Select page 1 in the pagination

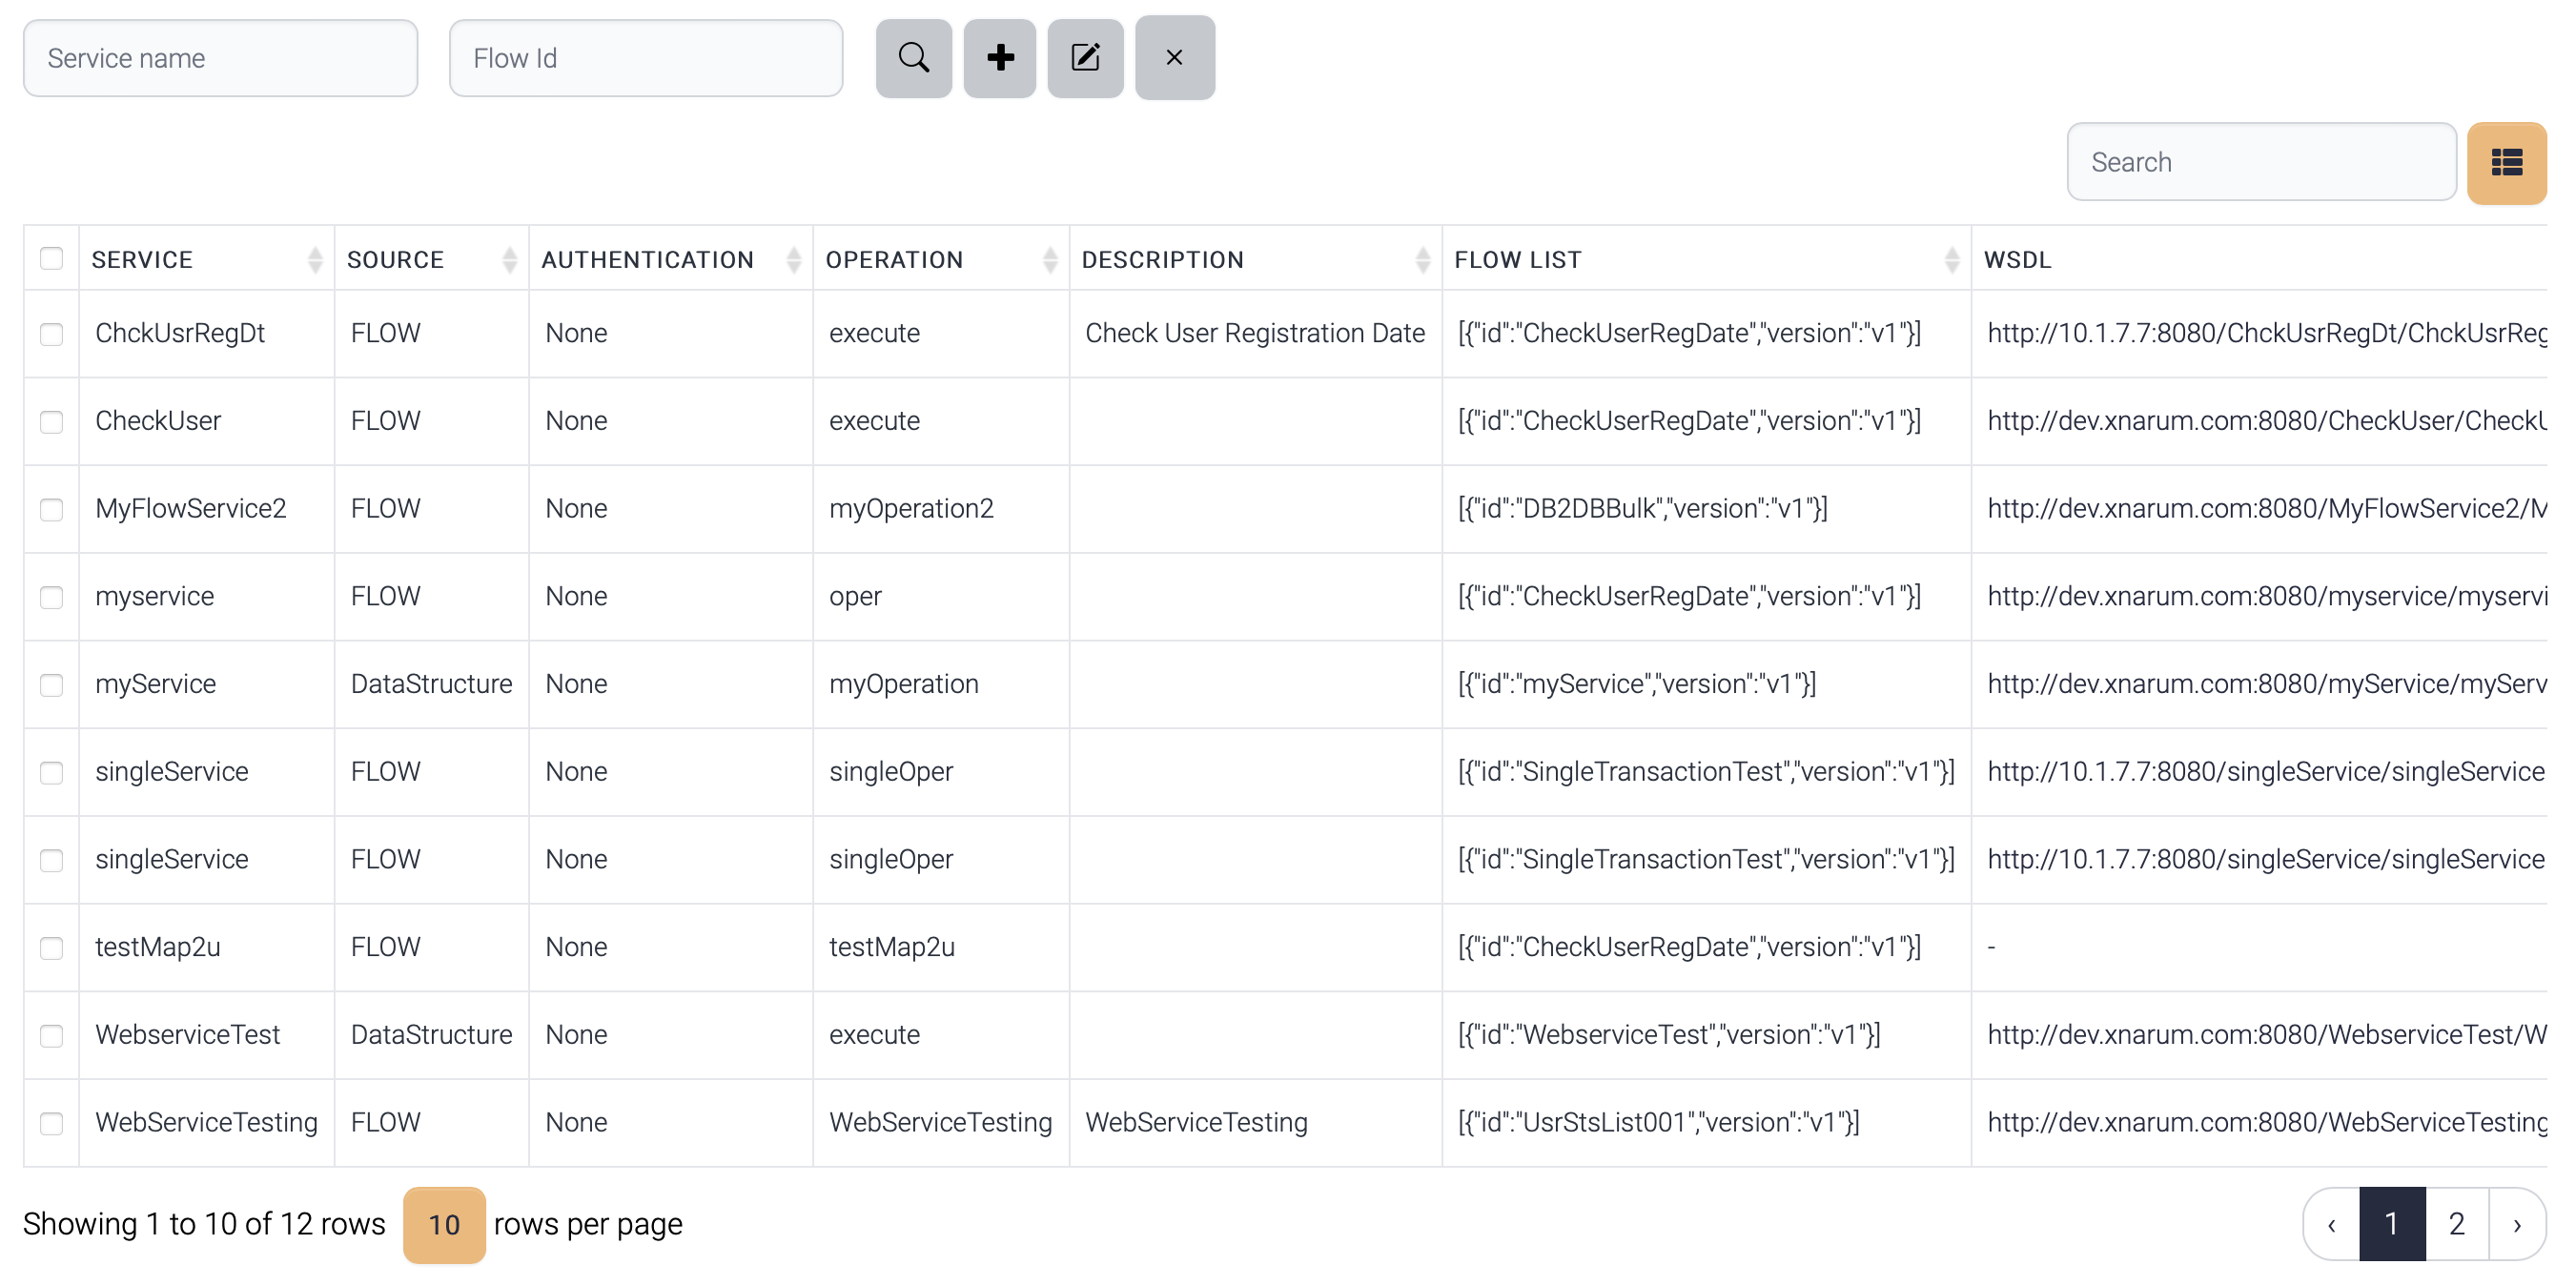2392,1223
